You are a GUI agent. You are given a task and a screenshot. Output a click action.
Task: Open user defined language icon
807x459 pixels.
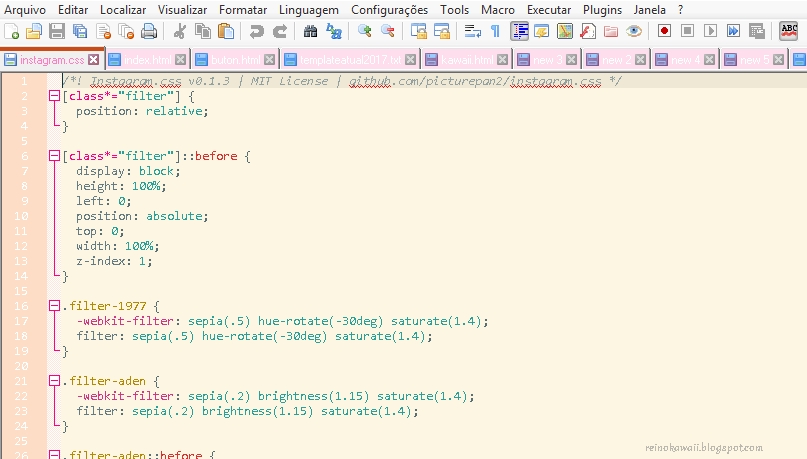click(x=541, y=31)
